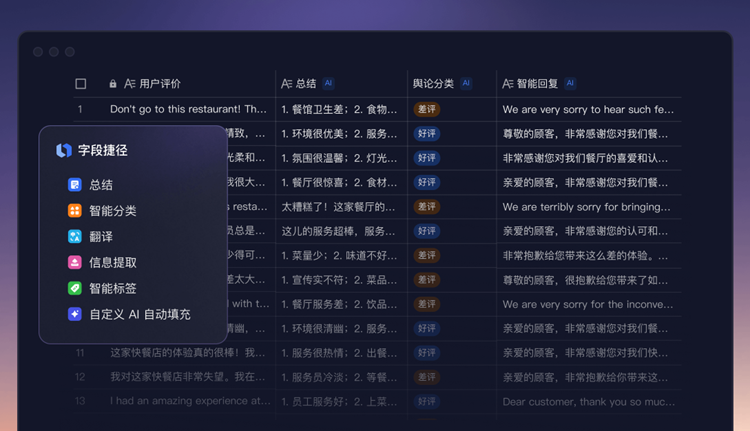Open the 舆论分类 column header
This screenshot has width=750, height=431.
(433, 84)
